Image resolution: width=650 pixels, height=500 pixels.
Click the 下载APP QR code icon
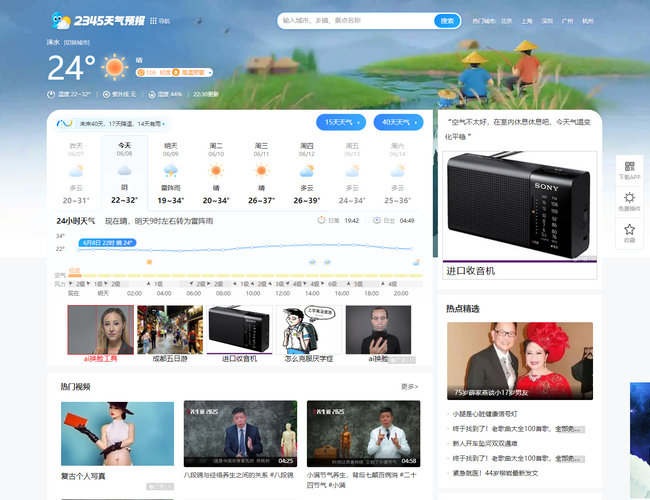(629, 168)
